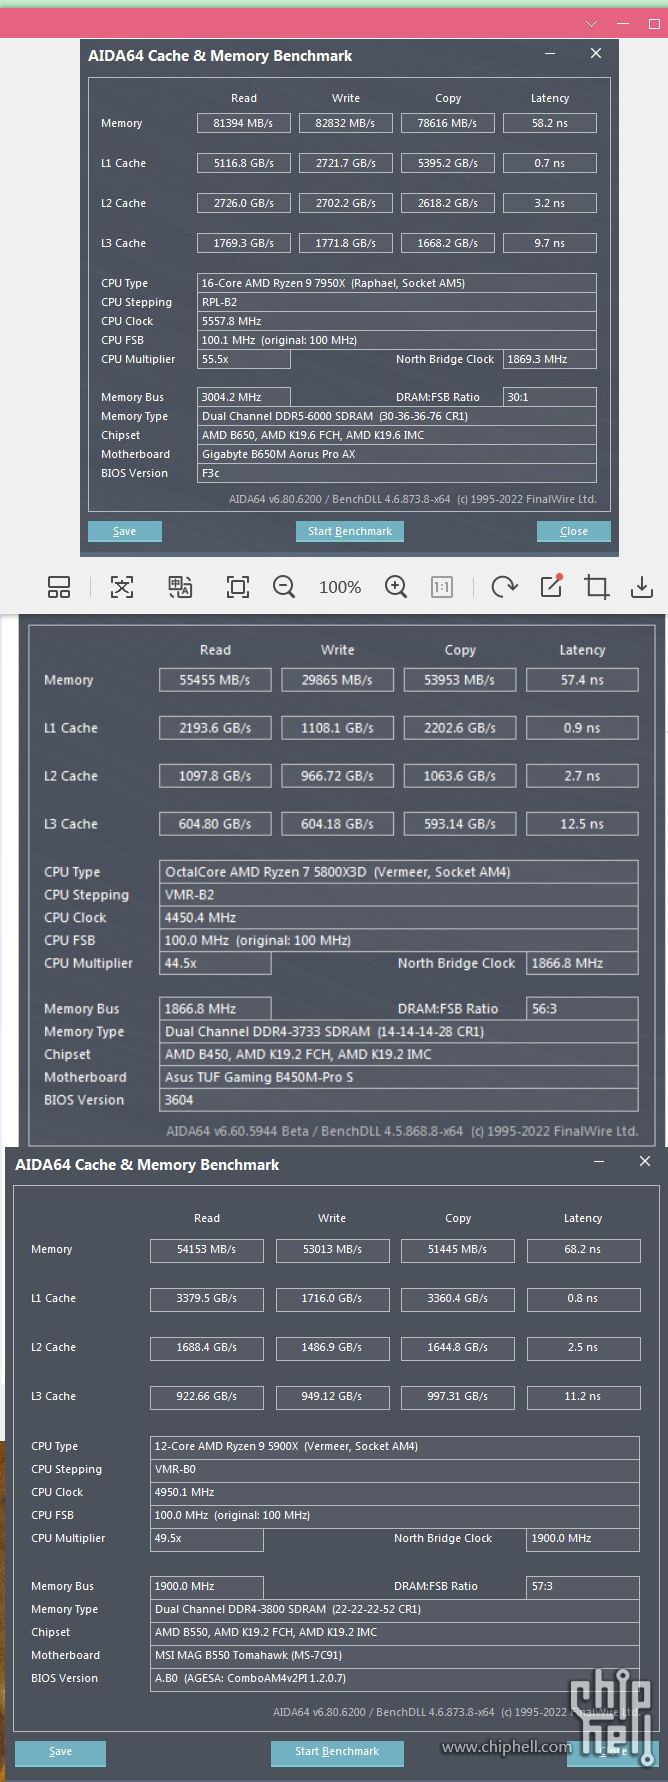Expand the chevron menu in pink title bar
The height and width of the screenshot is (1782, 668).
coord(592,23)
